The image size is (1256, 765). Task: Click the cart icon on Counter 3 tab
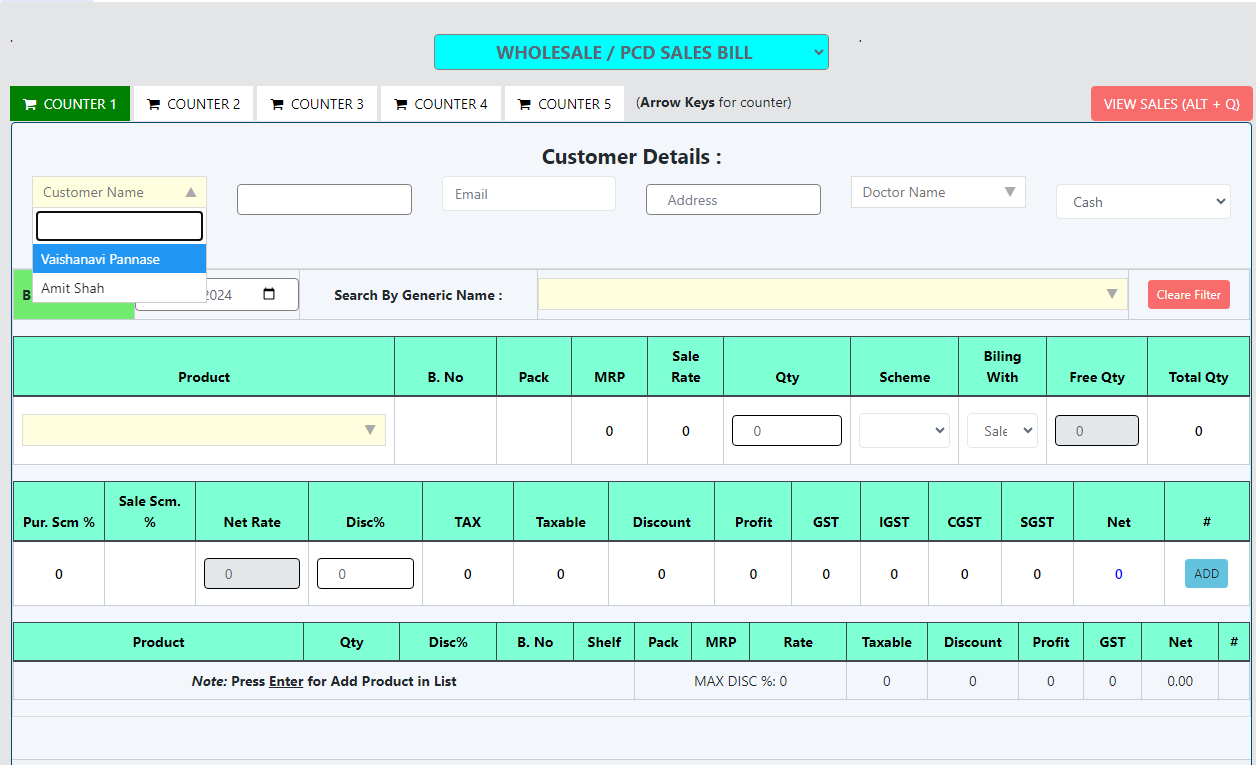click(277, 104)
